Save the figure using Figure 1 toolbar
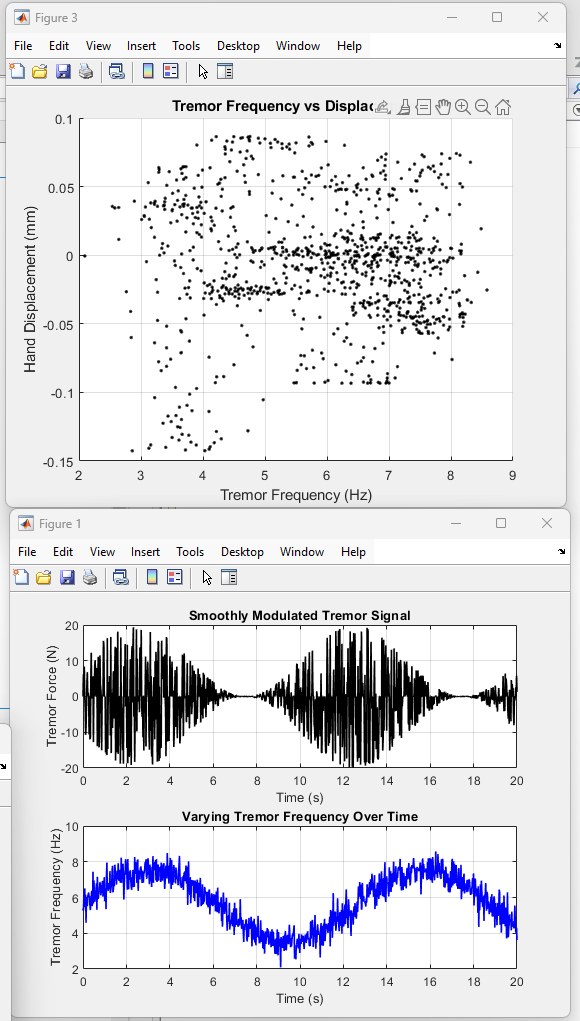Screen dimensions: 580x1021 coord(67,578)
